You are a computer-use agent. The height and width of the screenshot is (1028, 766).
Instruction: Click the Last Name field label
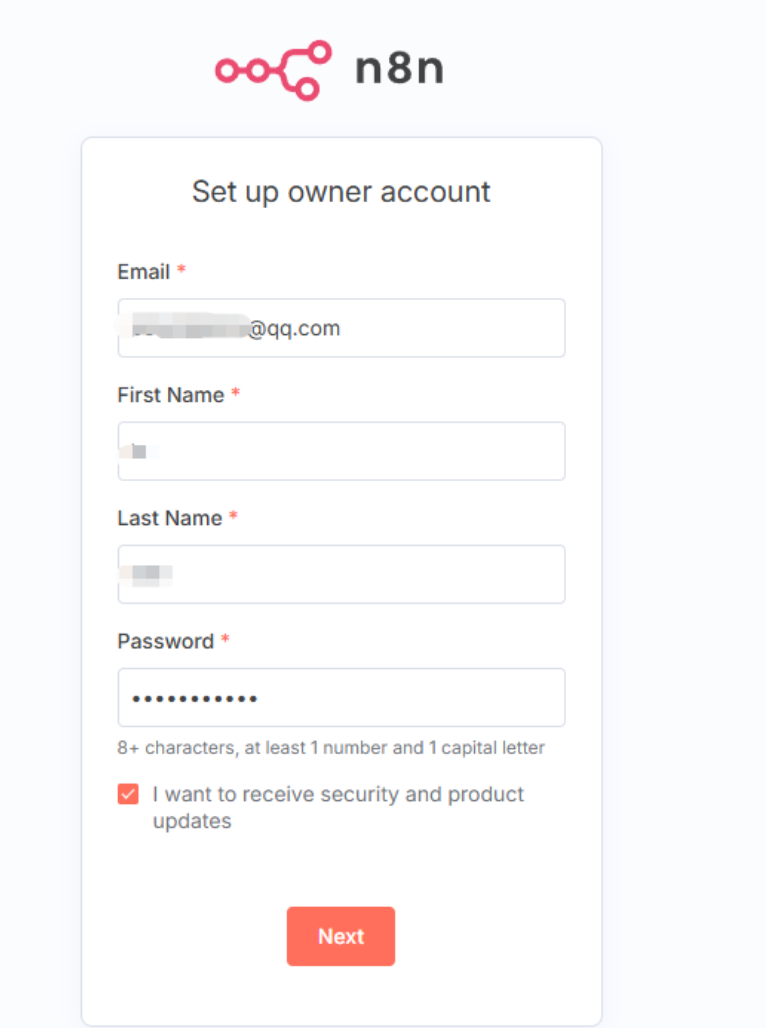pos(170,518)
